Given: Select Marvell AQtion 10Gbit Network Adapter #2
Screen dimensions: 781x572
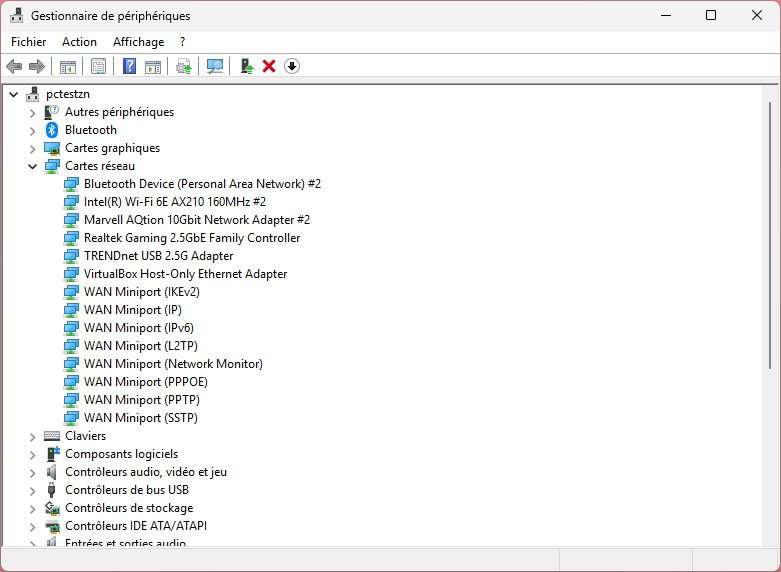Looking at the screenshot, I should [197, 220].
